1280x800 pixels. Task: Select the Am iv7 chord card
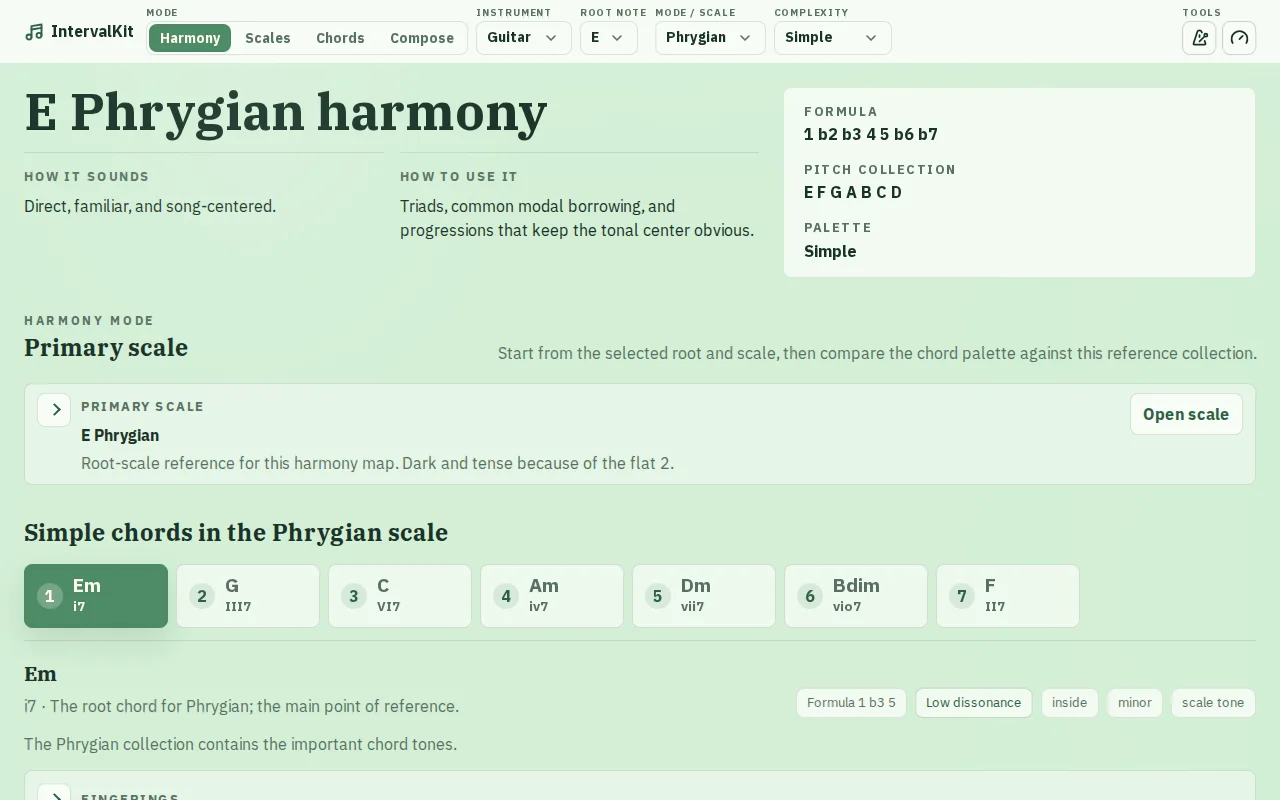[552, 596]
